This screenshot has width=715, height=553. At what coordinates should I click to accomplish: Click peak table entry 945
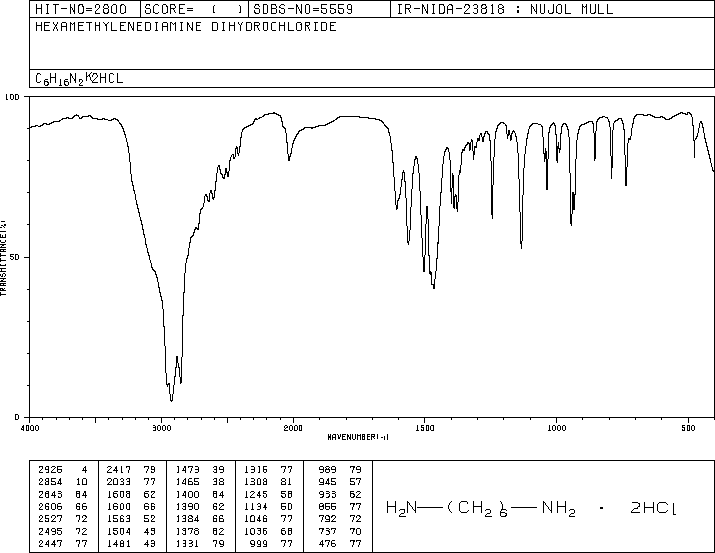point(327,482)
